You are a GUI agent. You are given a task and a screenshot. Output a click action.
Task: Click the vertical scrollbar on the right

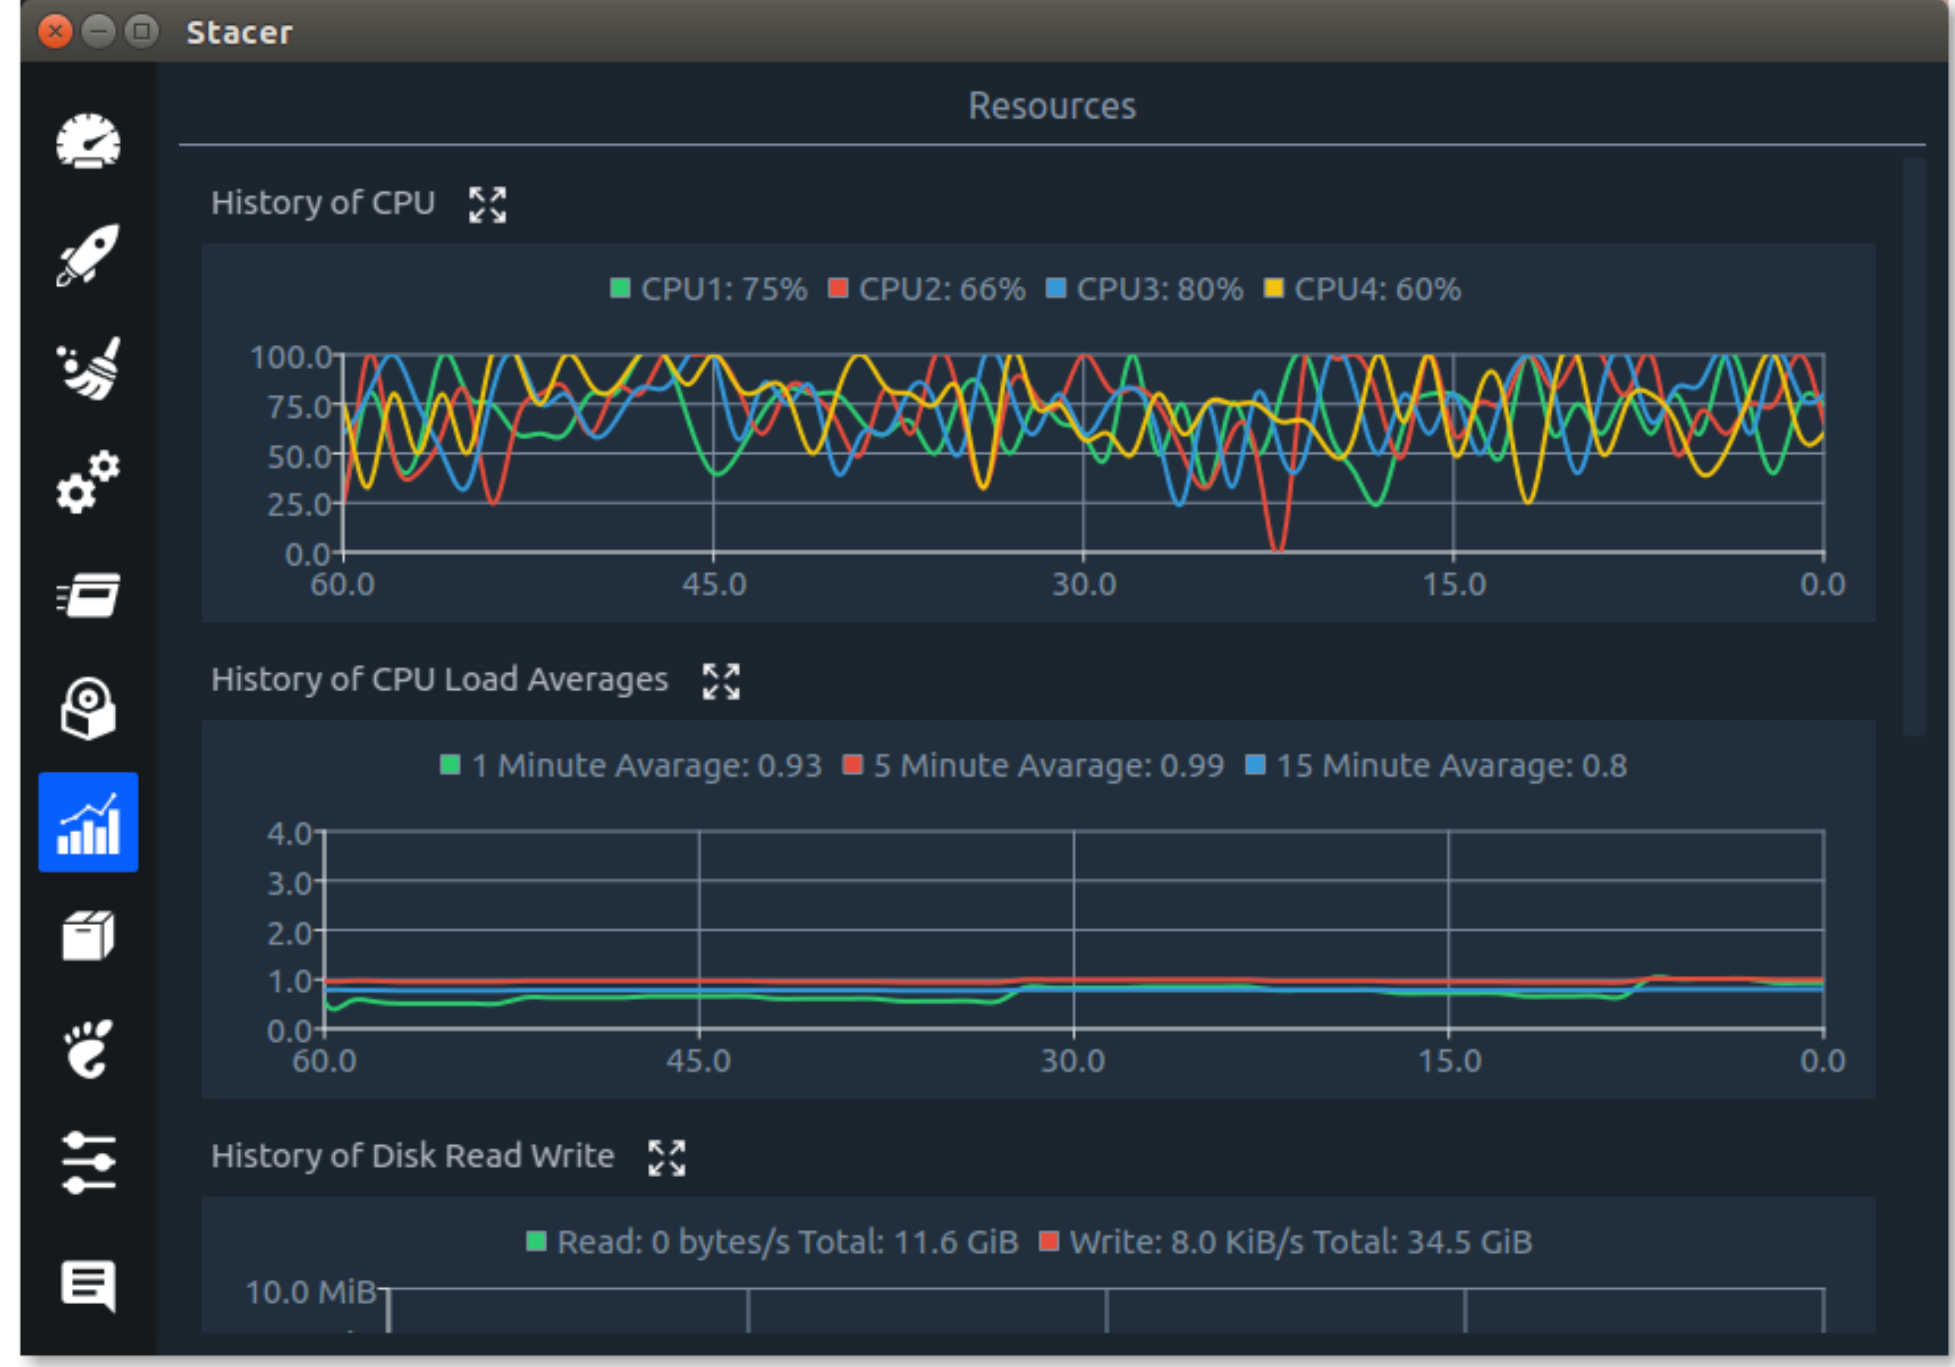click(x=1914, y=446)
